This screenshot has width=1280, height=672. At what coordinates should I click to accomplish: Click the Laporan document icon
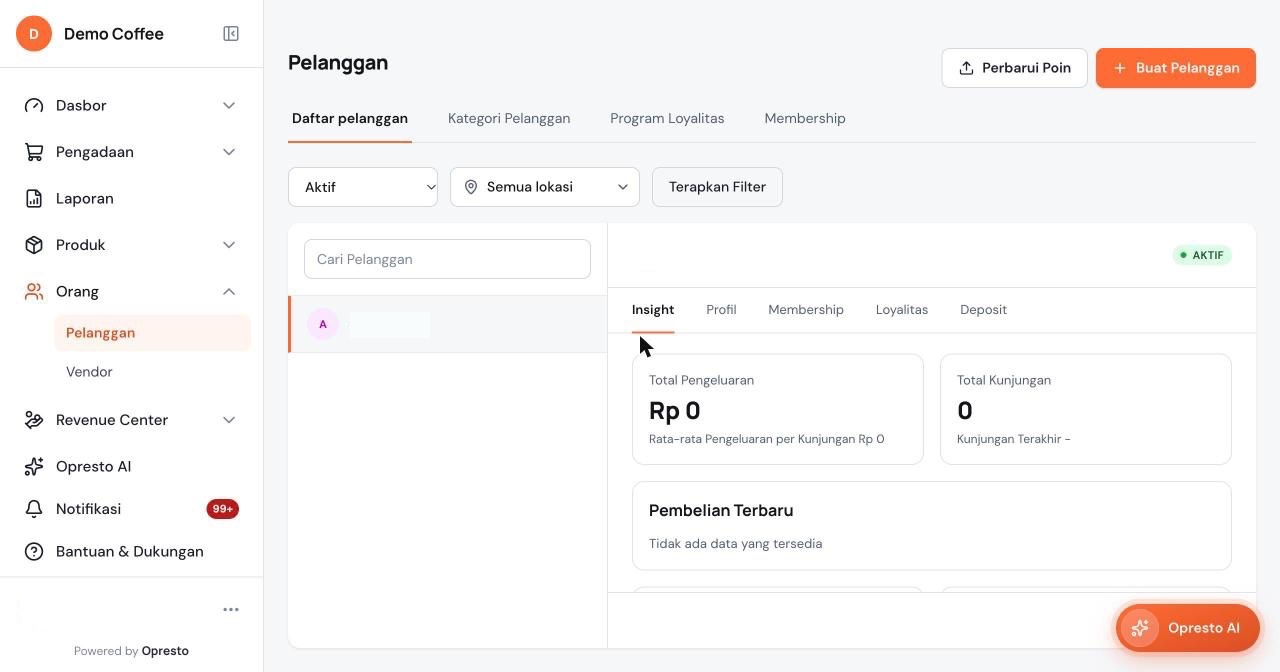[34, 199]
